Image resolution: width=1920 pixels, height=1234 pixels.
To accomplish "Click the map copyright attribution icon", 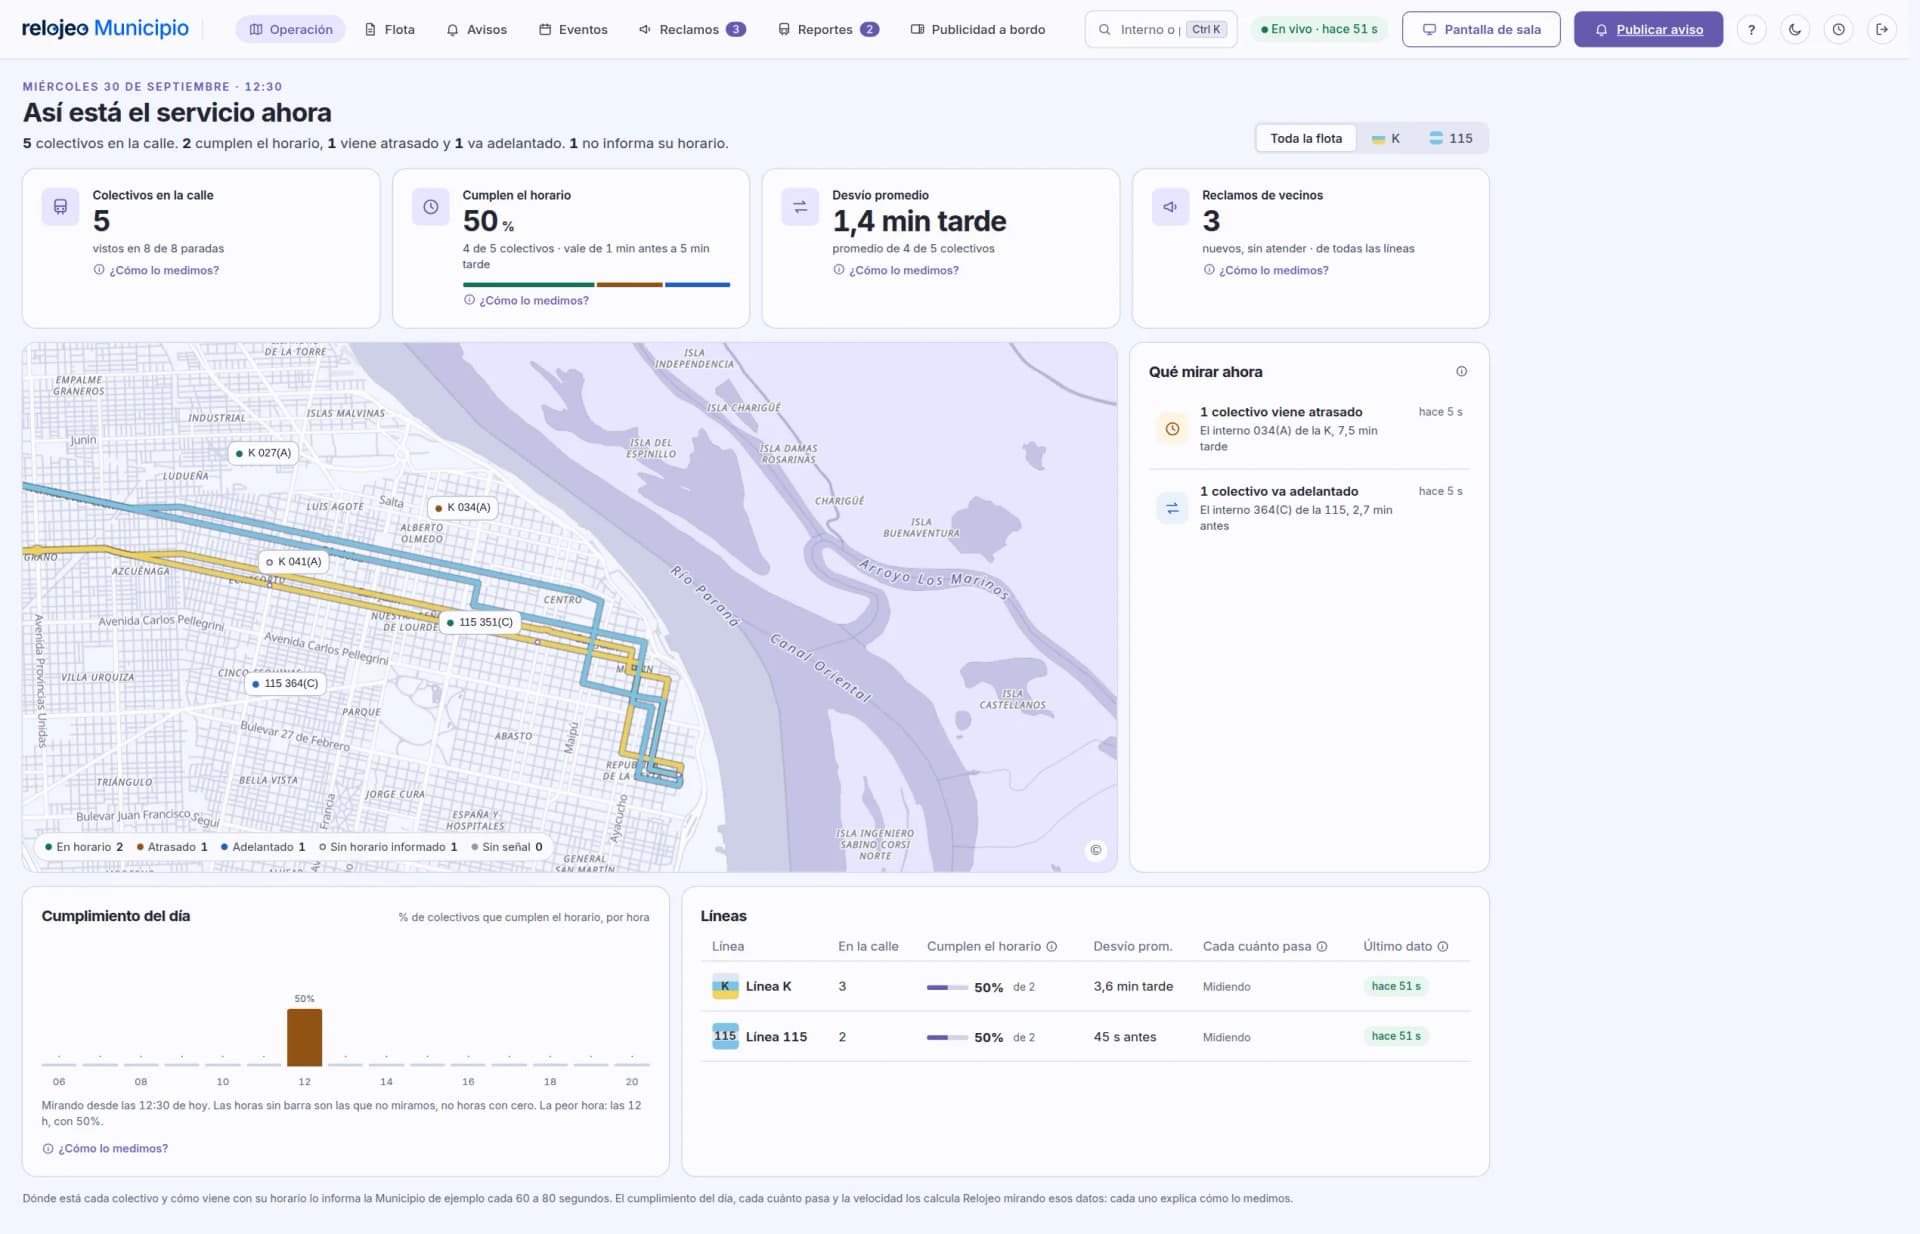I will click(x=1096, y=850).
